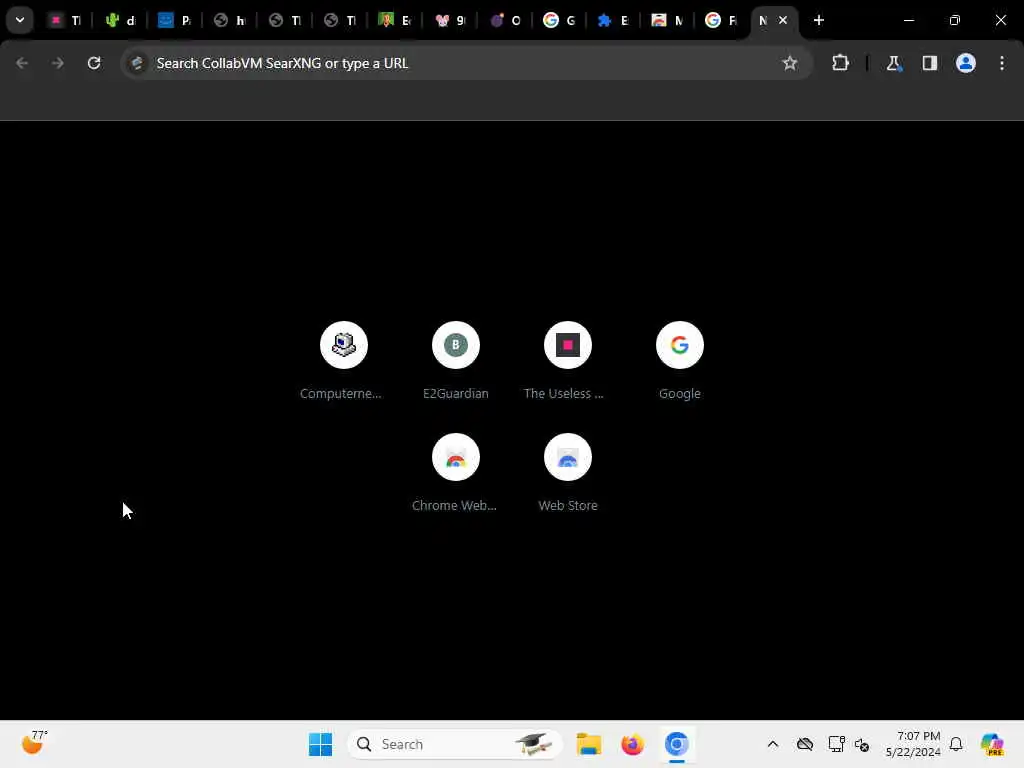Bookmark this tab with the star icon
Screen dimensions: 1024x768
coord(790,63)
